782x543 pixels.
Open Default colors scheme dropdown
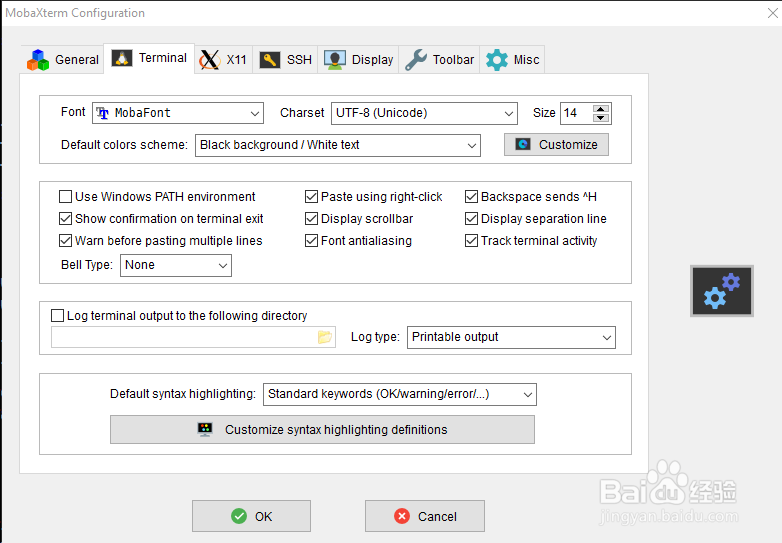click(x=338, y=145)
